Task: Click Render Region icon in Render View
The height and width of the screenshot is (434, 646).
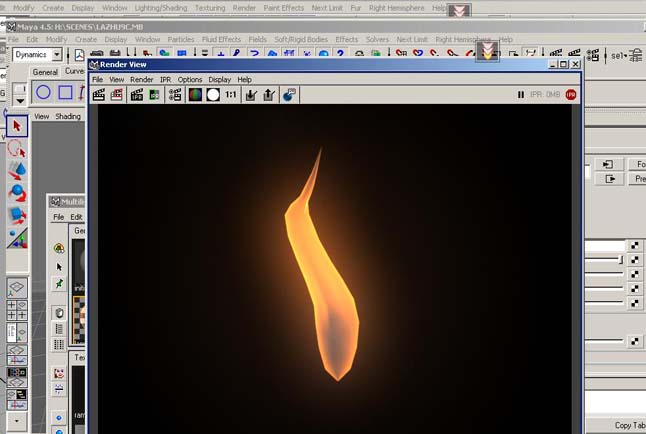Action: (x=117, y=95)
